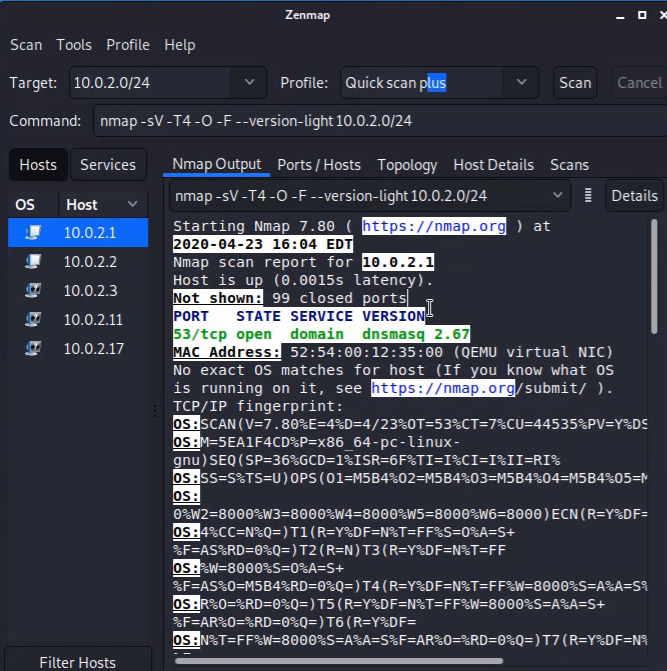Click the Profile field Quick scan plus
Screen dimensions: 667x671
tap(422, 83)
